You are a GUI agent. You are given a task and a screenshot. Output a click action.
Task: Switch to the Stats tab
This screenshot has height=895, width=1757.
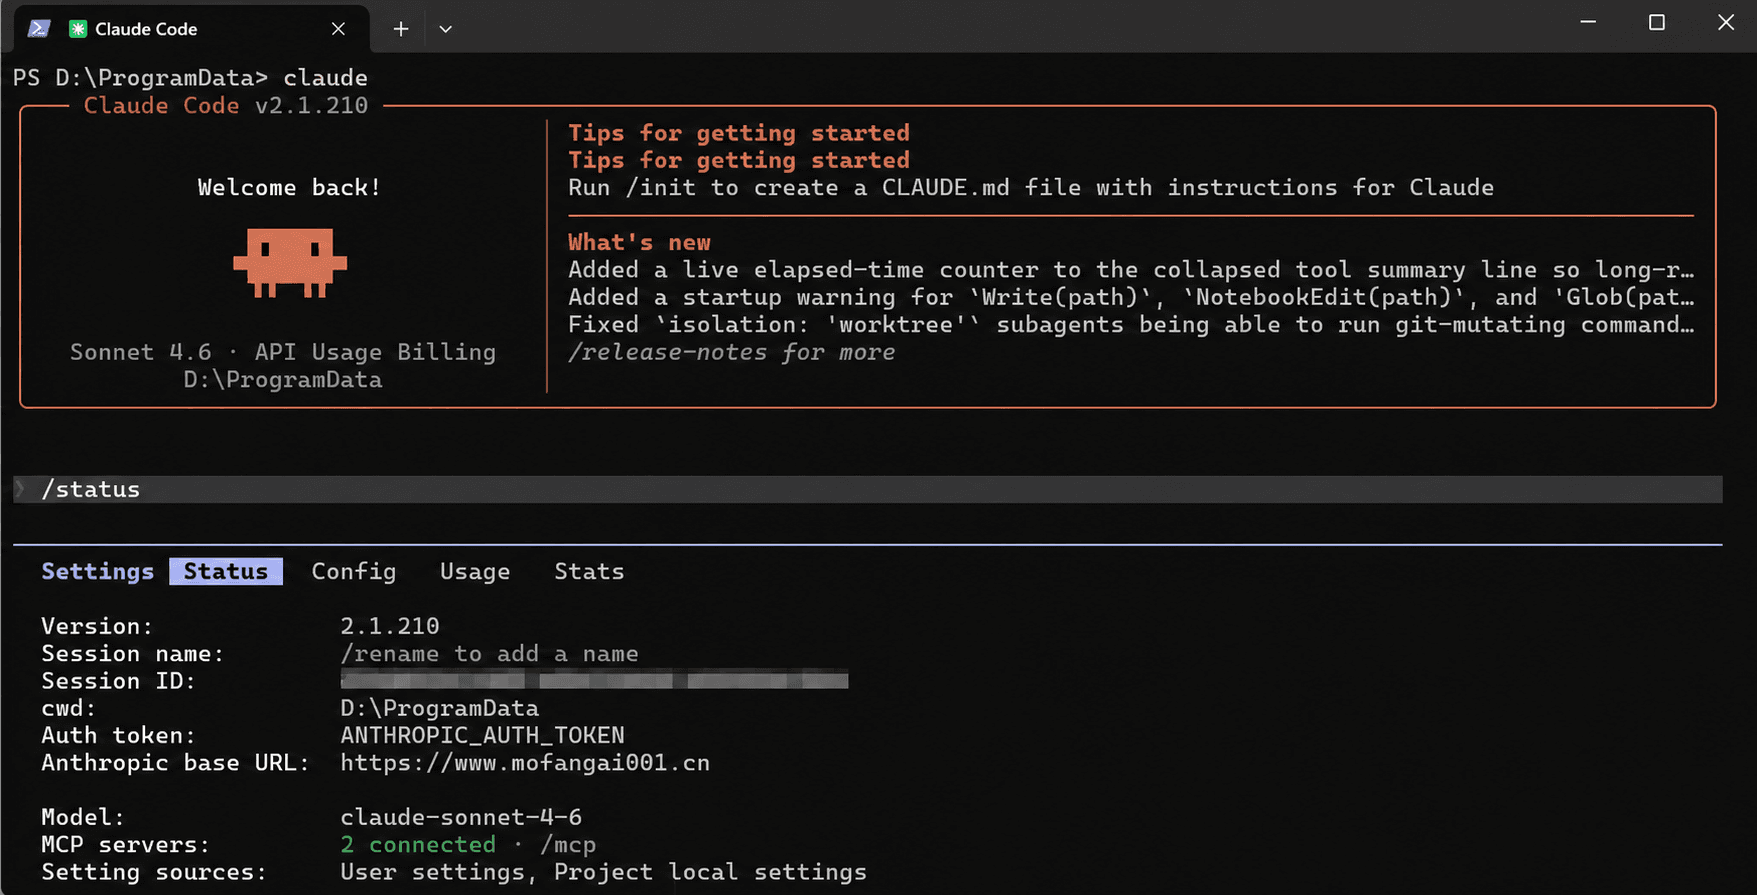tap(589, 571)
